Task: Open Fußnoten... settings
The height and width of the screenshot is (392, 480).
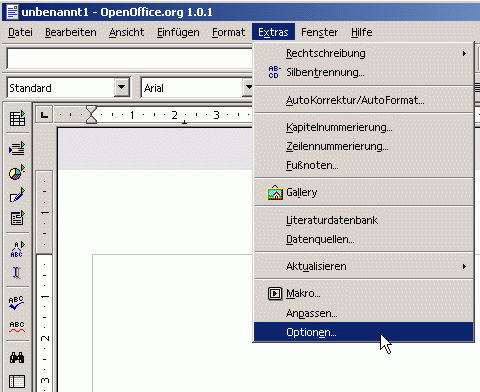Action: tap(364, 165)
